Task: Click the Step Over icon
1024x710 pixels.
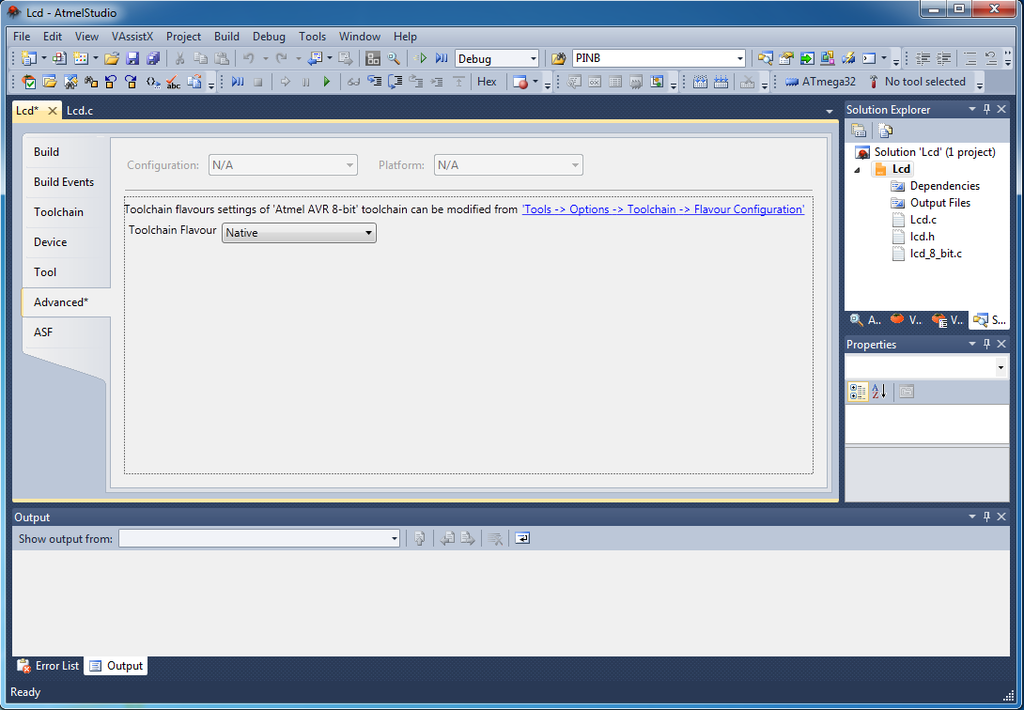Action: (395, 82)
